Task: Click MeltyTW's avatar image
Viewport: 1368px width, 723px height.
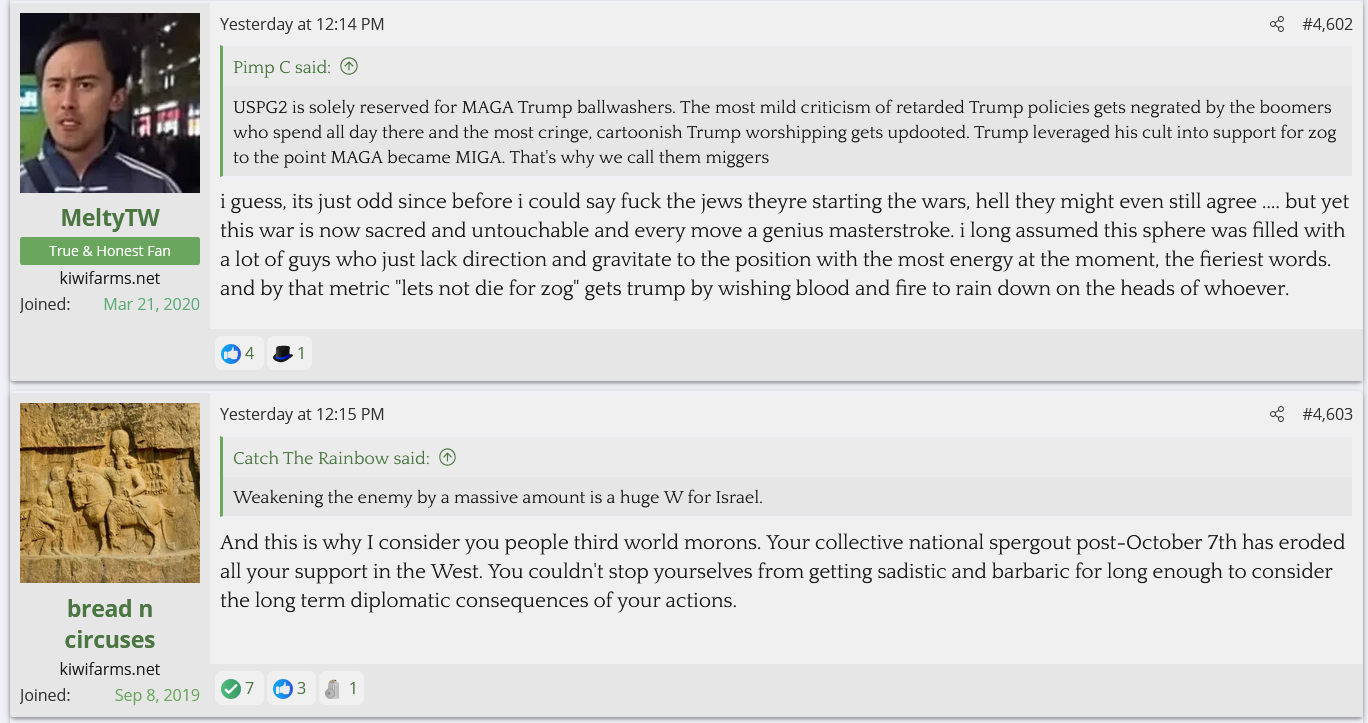Action: click(x=110, y=103)
